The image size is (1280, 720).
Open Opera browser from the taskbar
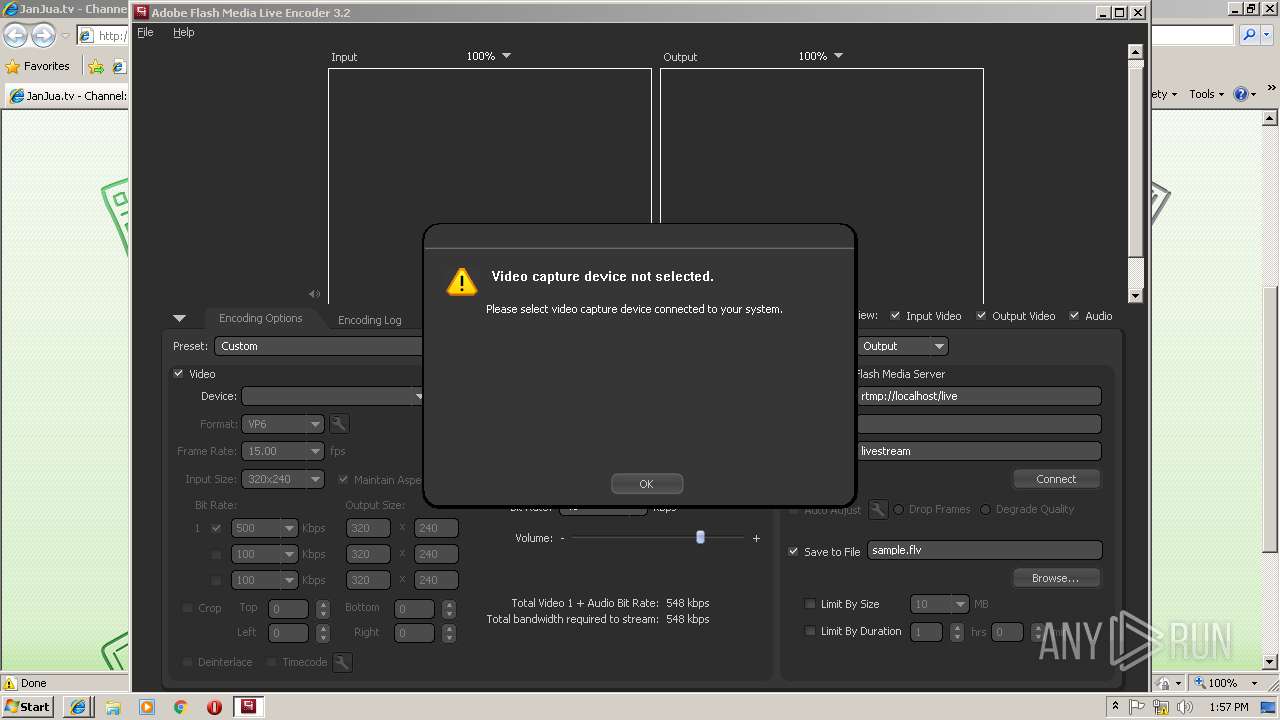pyautogui.click(x=214, y=707)
